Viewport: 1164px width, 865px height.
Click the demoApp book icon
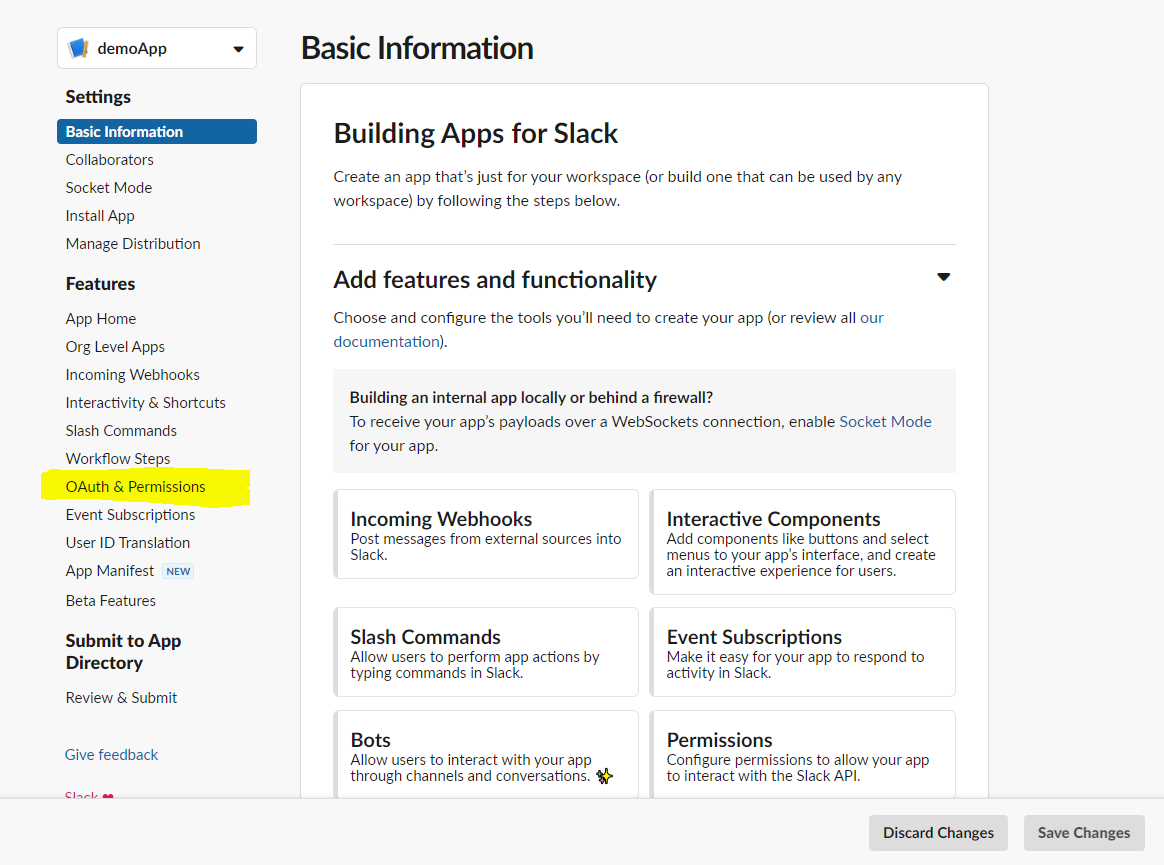click(79, 48)
